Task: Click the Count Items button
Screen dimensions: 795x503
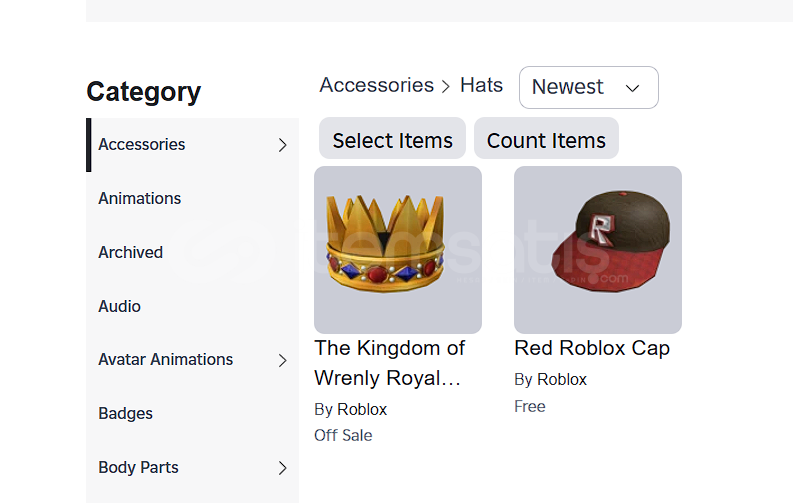Action: (546, 141)
